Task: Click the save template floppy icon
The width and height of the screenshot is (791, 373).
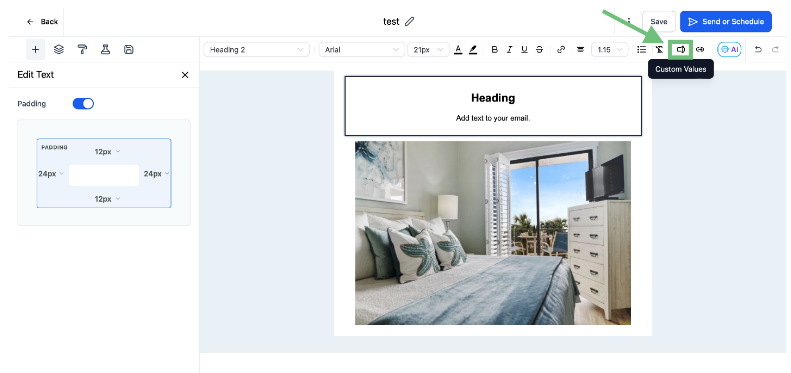Action: (129, 49)
